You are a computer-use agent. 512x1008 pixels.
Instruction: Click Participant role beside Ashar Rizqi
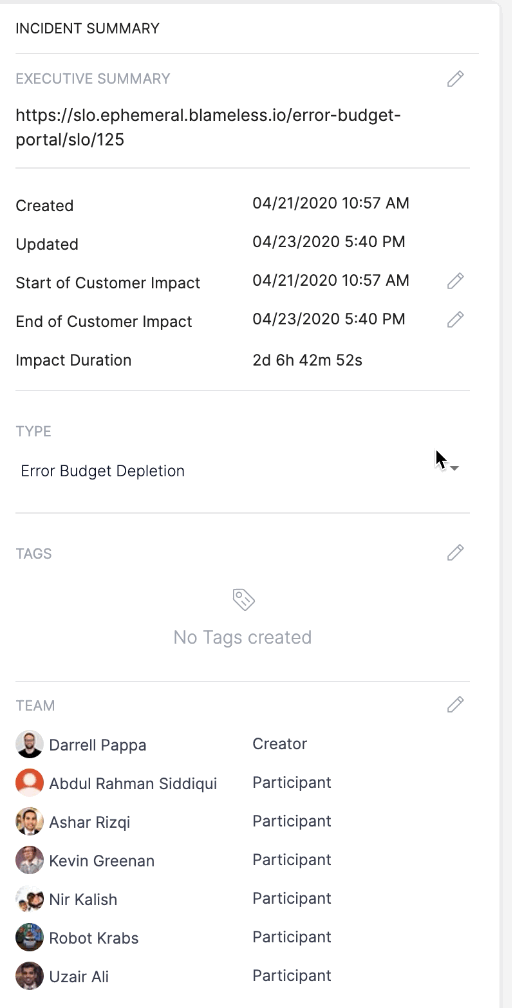(x=292, y=821)
